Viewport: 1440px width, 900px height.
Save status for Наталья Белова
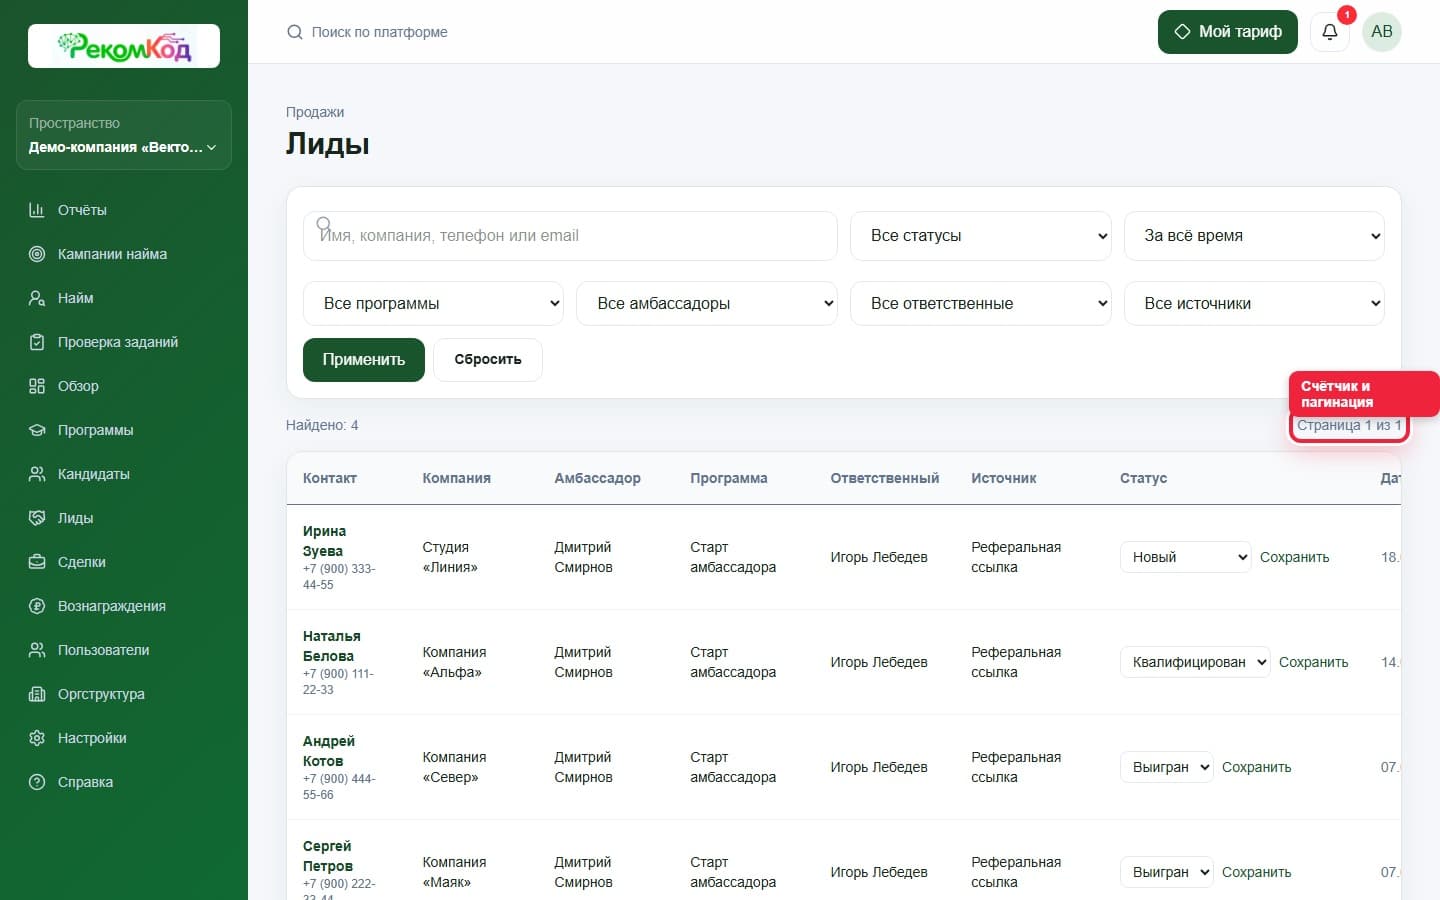(x=1313, y=662)
